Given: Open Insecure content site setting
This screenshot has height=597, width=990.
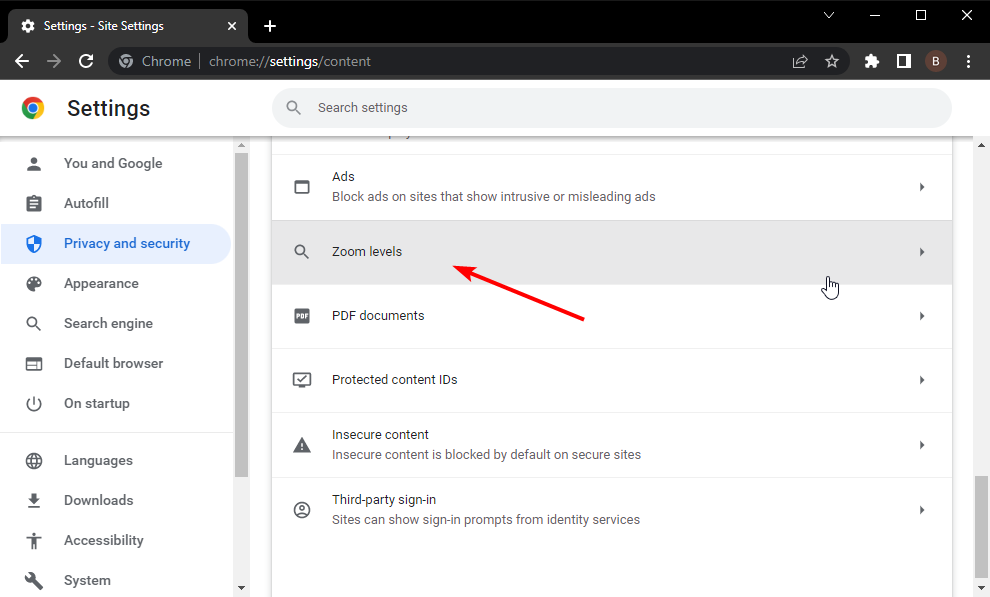Looking at the screenshot, I should pyautogui.click(x=611, y=446).
